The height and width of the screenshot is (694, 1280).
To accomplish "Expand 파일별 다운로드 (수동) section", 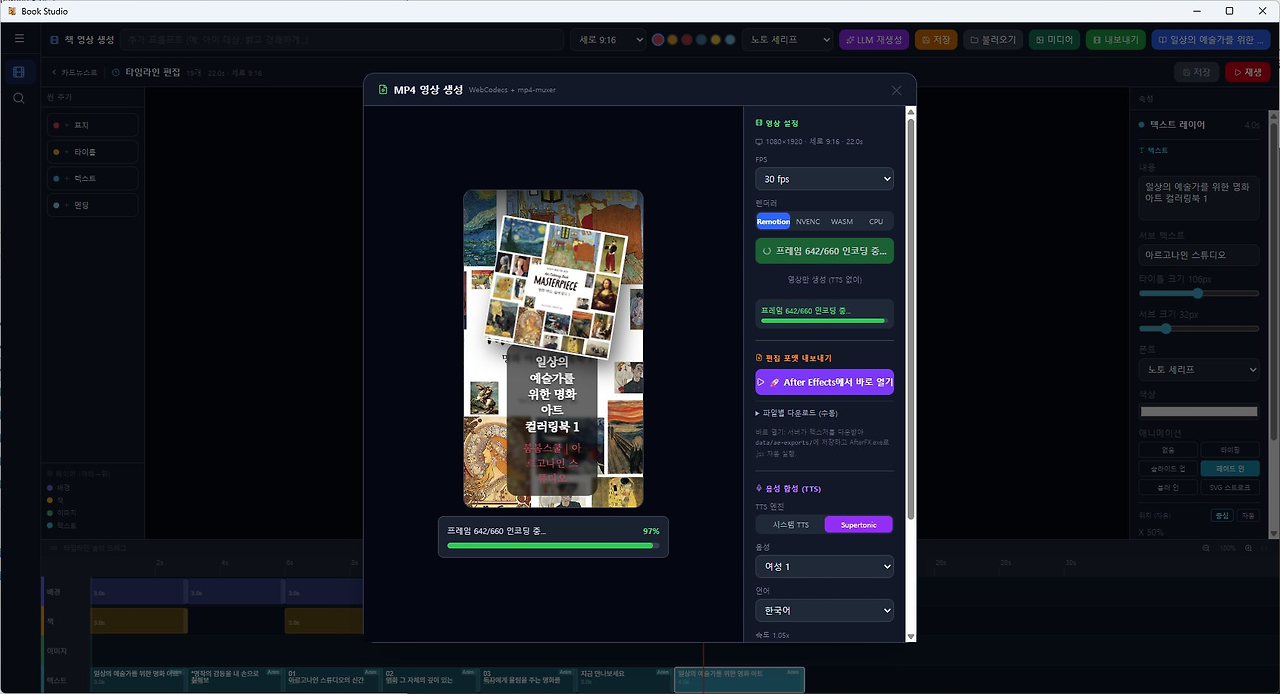I will pyautogui.click(x=796, y=412).
